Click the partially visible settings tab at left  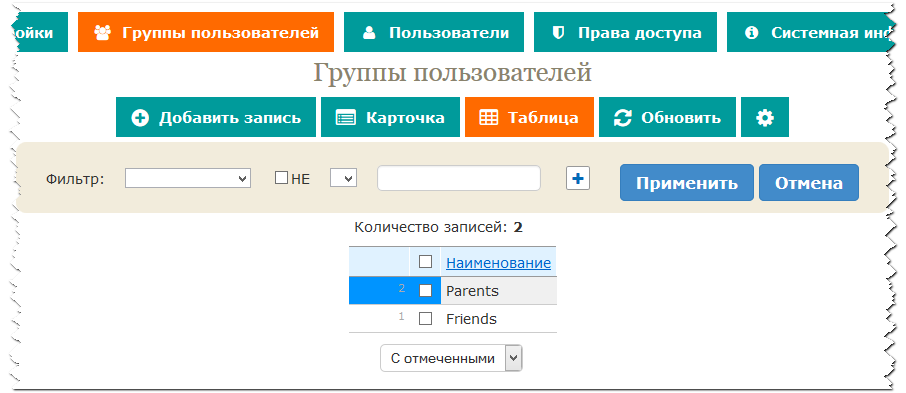tap(39, 32)
